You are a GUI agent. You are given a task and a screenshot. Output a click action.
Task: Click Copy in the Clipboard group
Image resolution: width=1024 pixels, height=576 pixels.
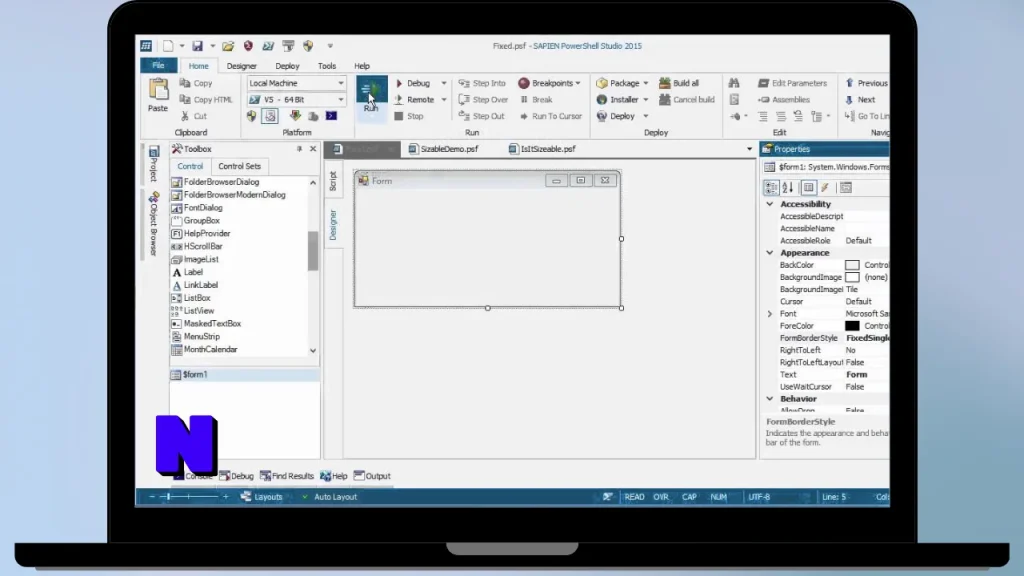click(x=196, y=84)
